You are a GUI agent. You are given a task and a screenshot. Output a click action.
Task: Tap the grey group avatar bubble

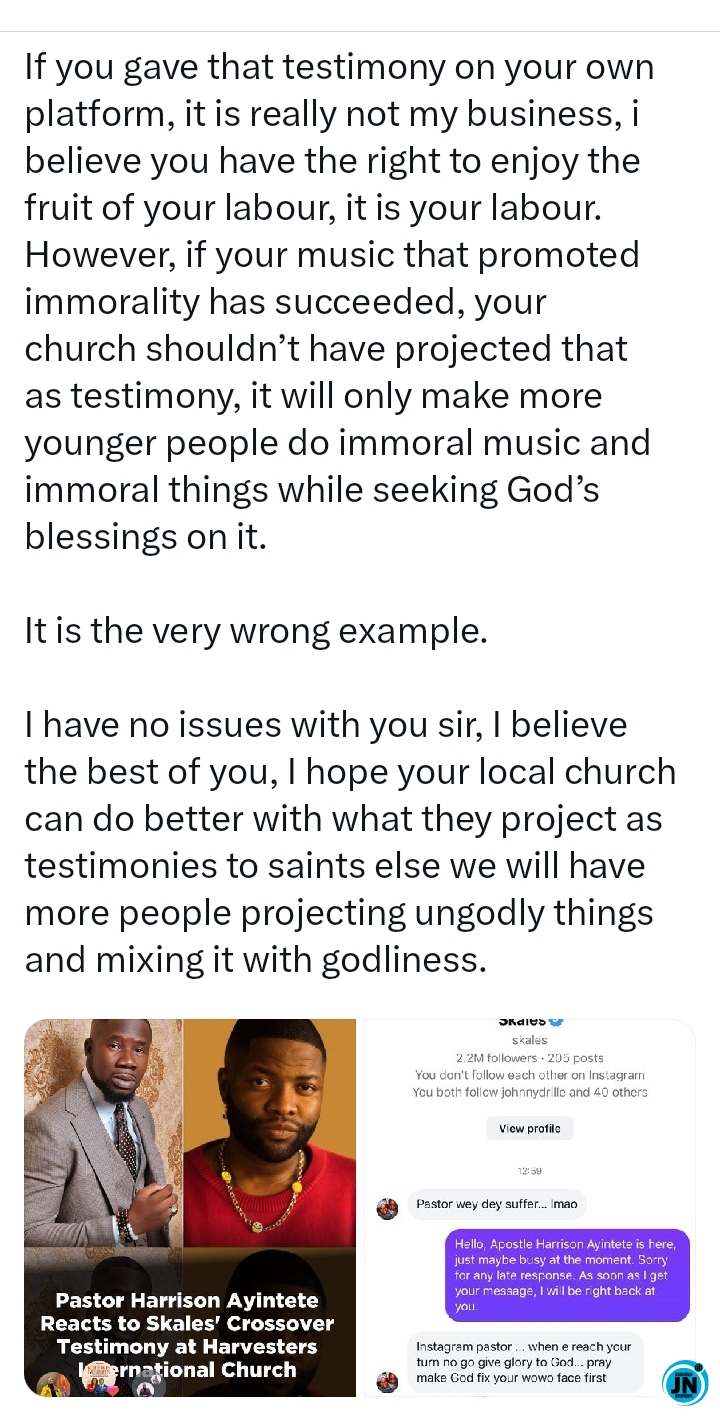click(x=148, y=1384)
